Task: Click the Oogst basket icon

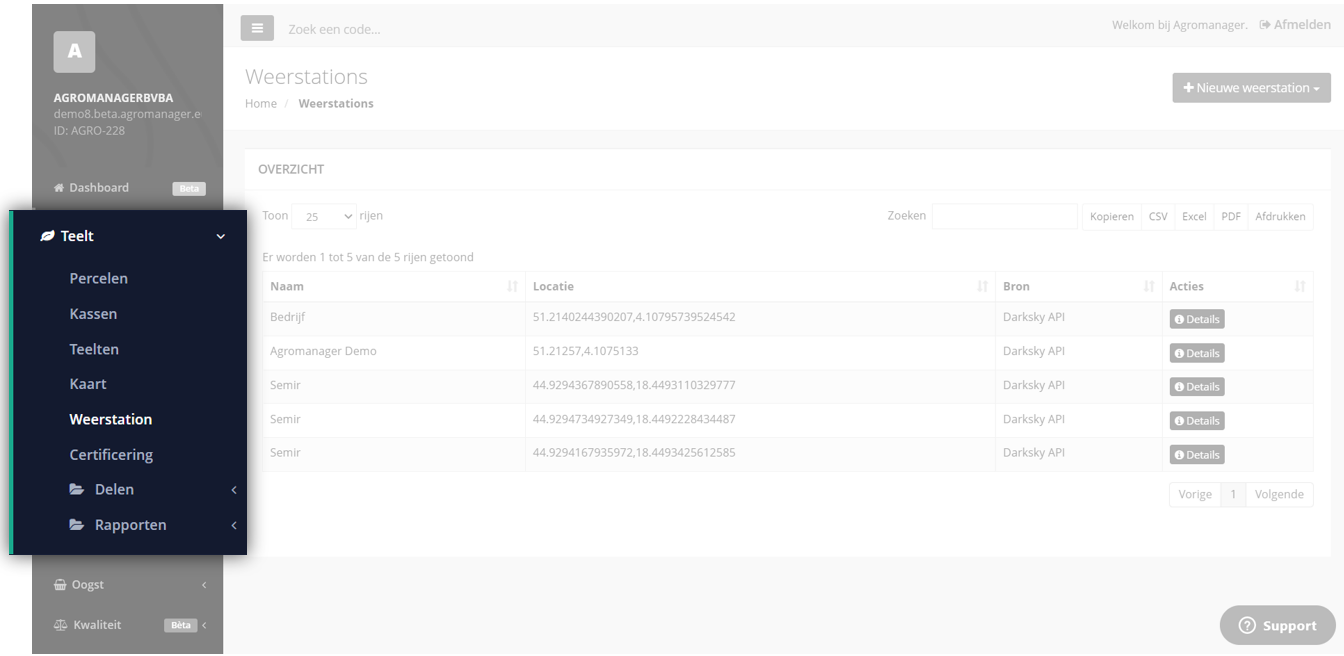Action: pyautogui.click(x=60, y=585)
